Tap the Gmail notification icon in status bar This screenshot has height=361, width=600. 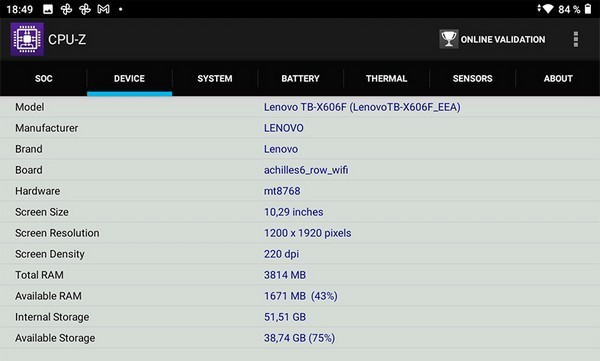click(x=103, y=9)
